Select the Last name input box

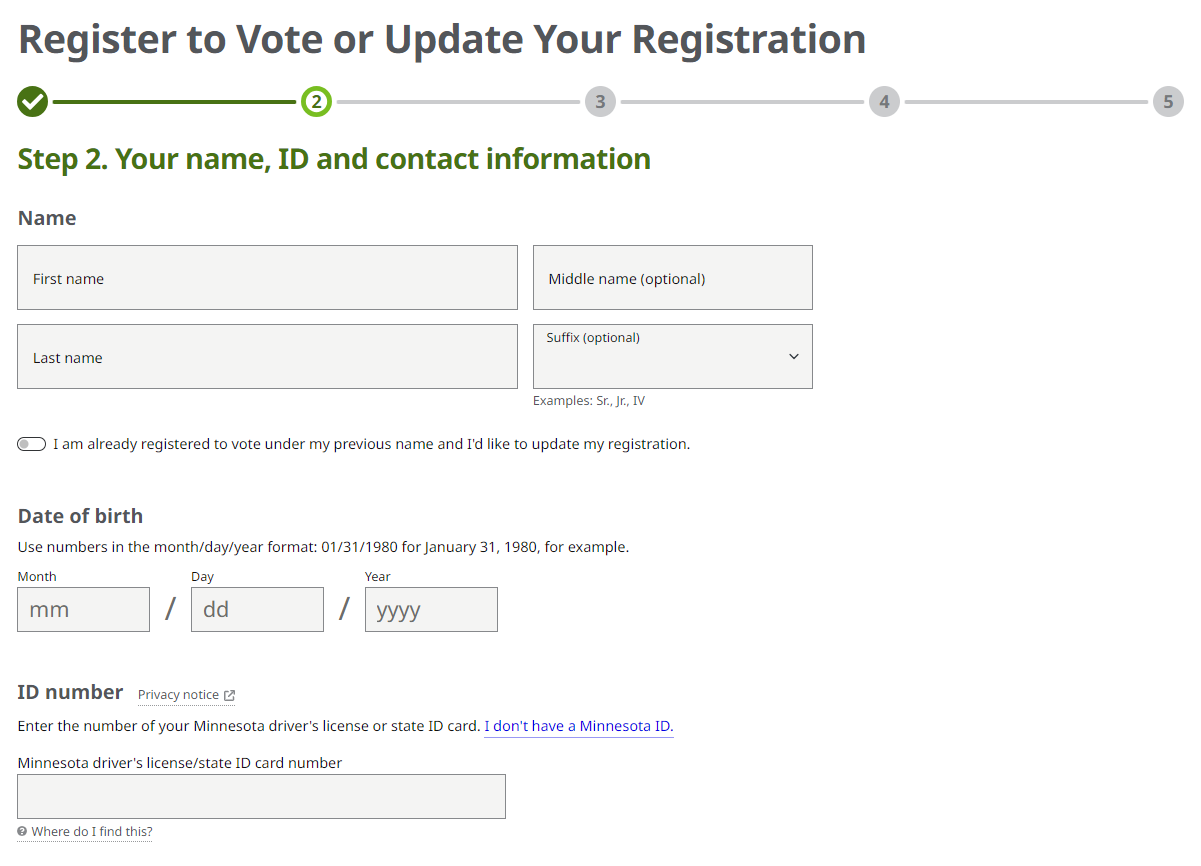click(x=267, y=356)
